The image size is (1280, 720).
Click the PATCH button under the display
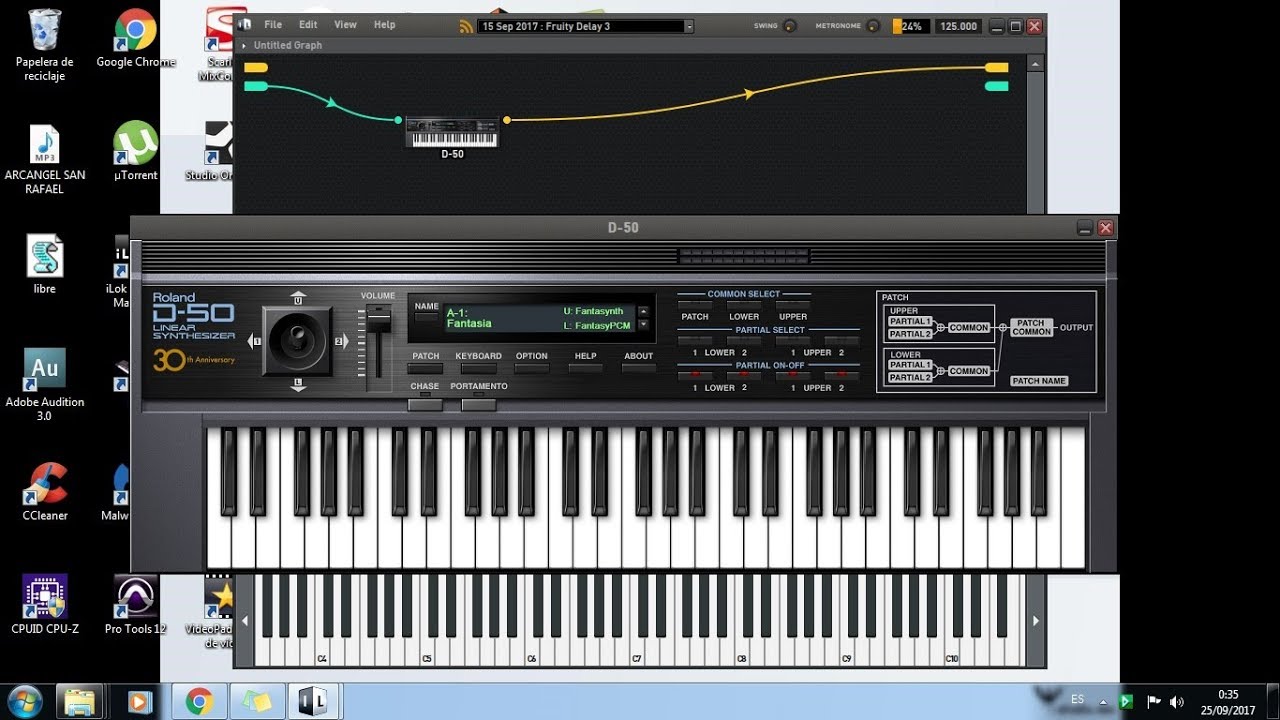[425, 368]
